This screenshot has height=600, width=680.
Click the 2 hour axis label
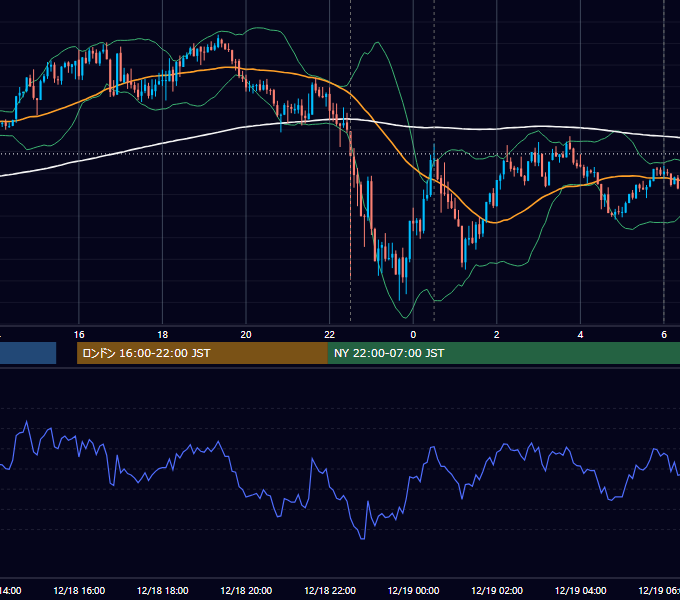click(x=497, y=335)
